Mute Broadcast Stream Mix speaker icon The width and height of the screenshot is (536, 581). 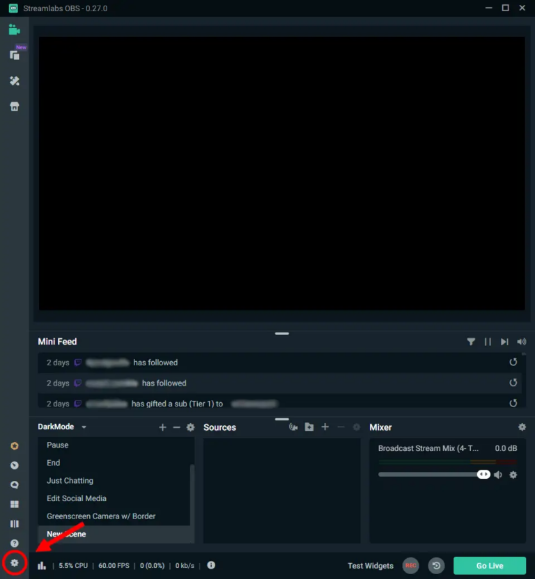pyautogui.click(x=499, y=475)
